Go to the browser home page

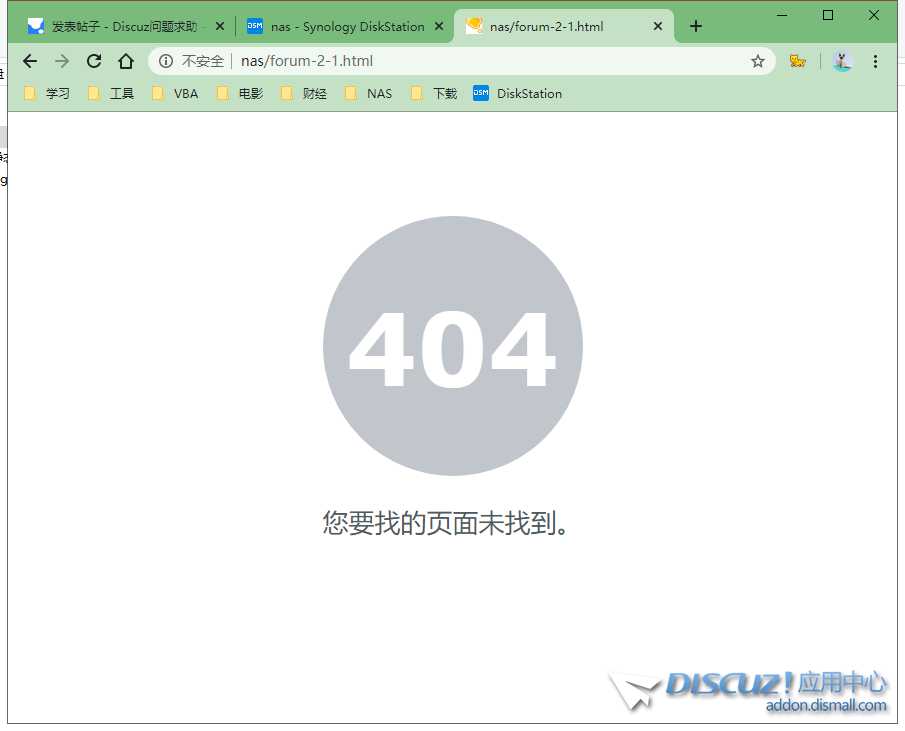pos(126,61)
